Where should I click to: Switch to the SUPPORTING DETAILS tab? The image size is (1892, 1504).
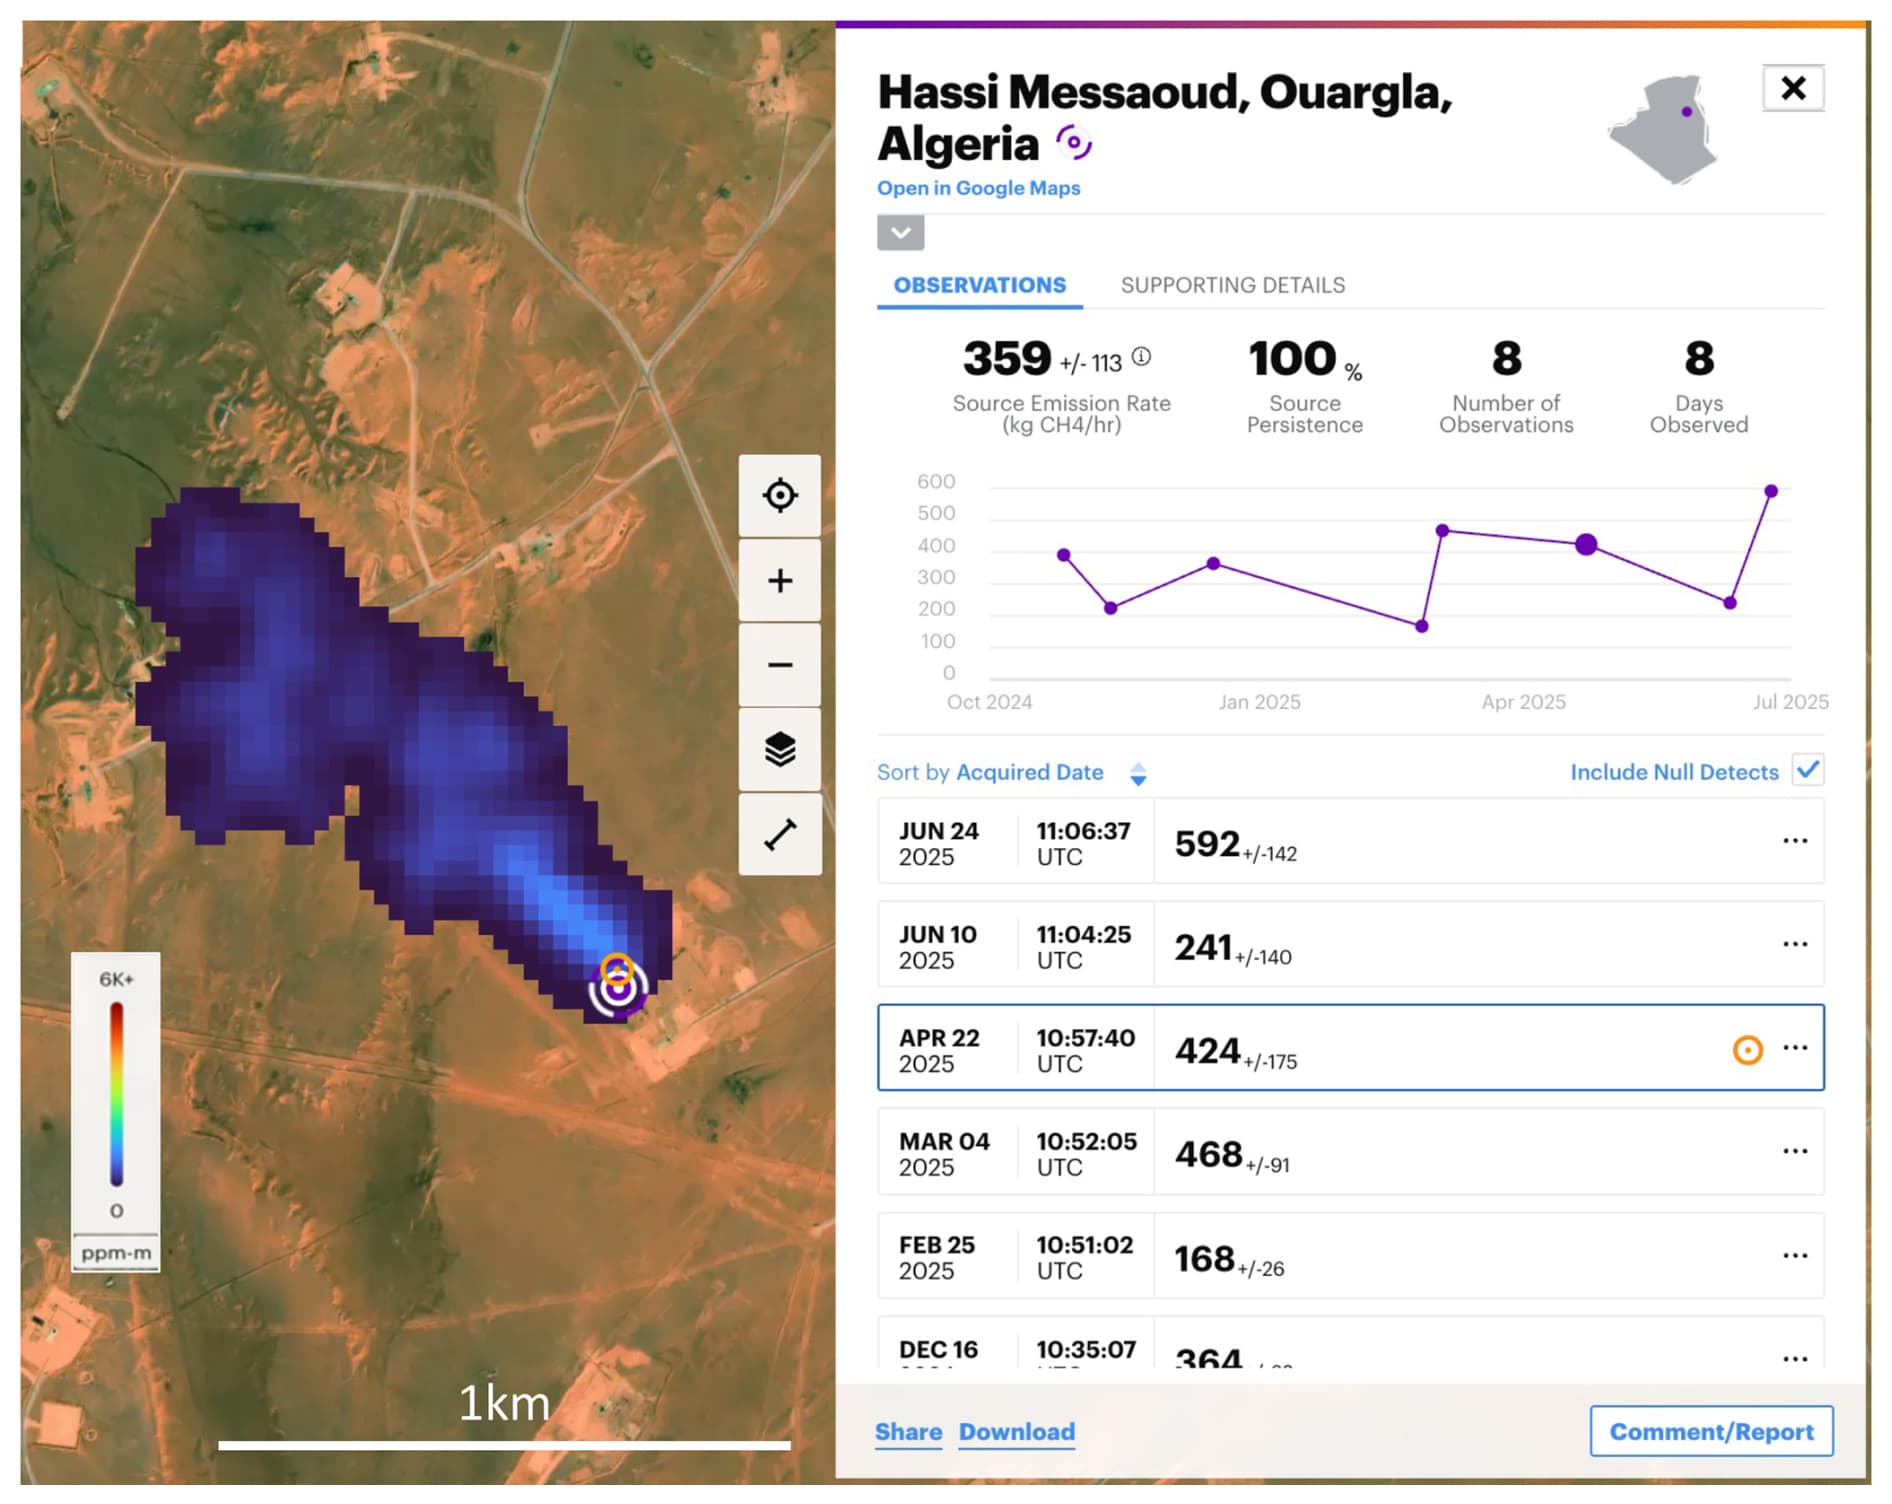pyautogui.click(x=1233, y=285)
